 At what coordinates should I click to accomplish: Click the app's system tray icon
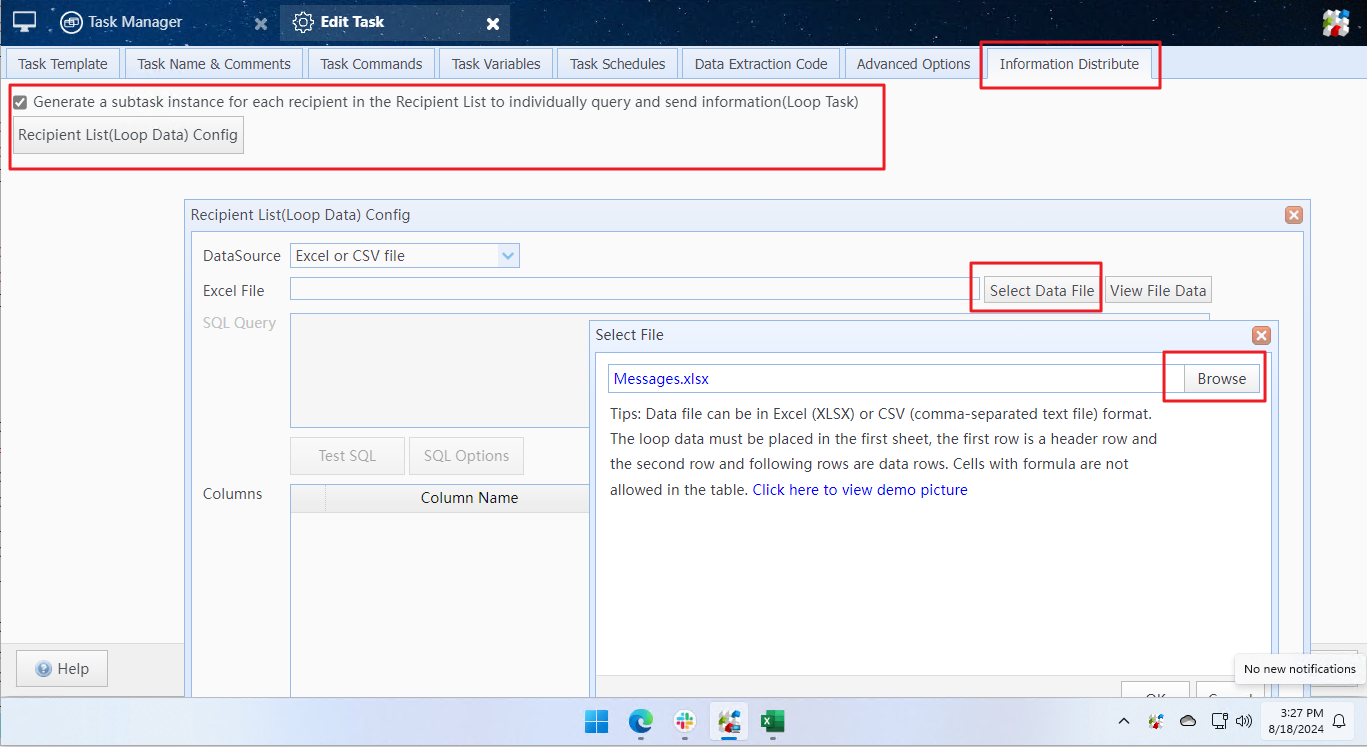click(x=1156, y=721)
